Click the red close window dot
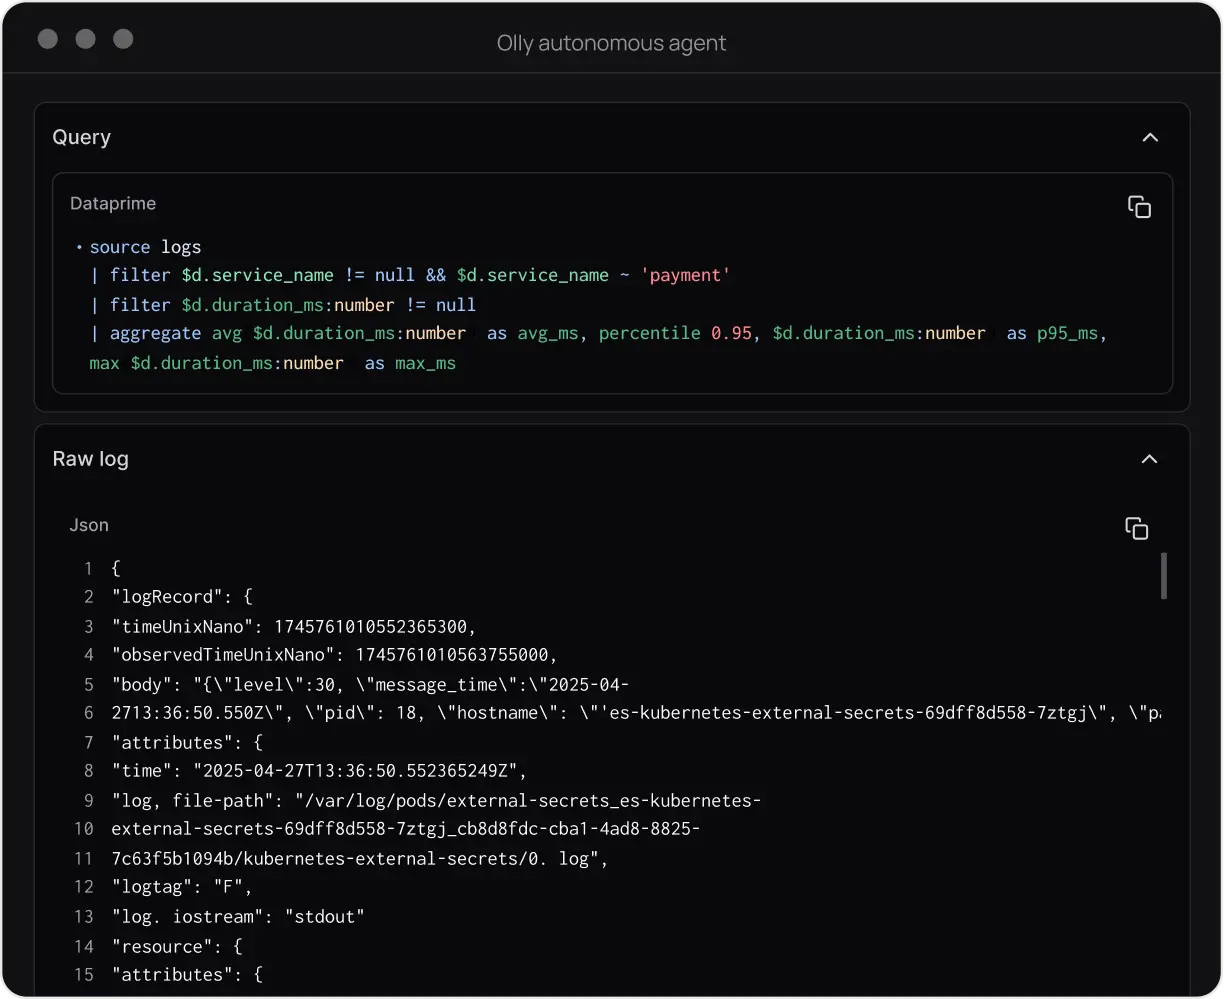This screenshot has width=1224, height=999. (47, 39)
